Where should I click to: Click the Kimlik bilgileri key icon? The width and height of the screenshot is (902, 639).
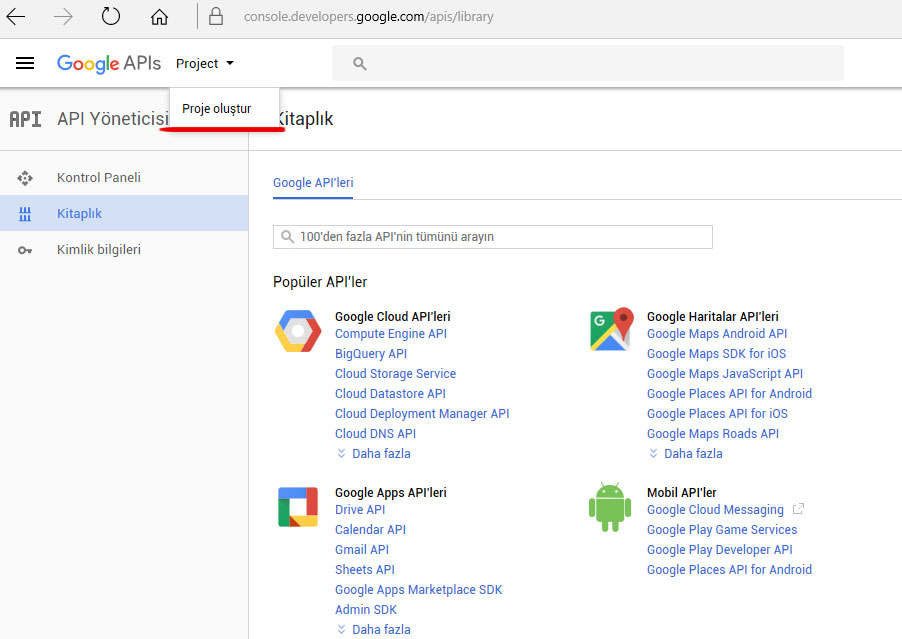click(x=25, y=250)
